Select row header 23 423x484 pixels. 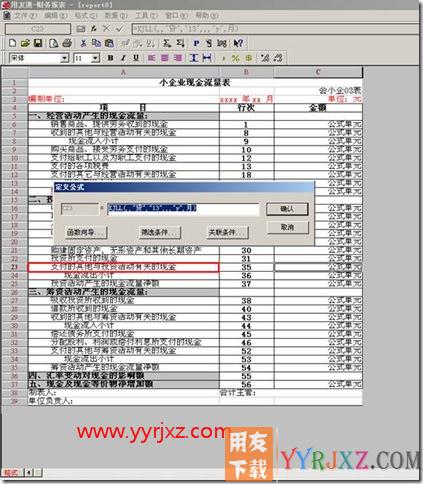14,267
